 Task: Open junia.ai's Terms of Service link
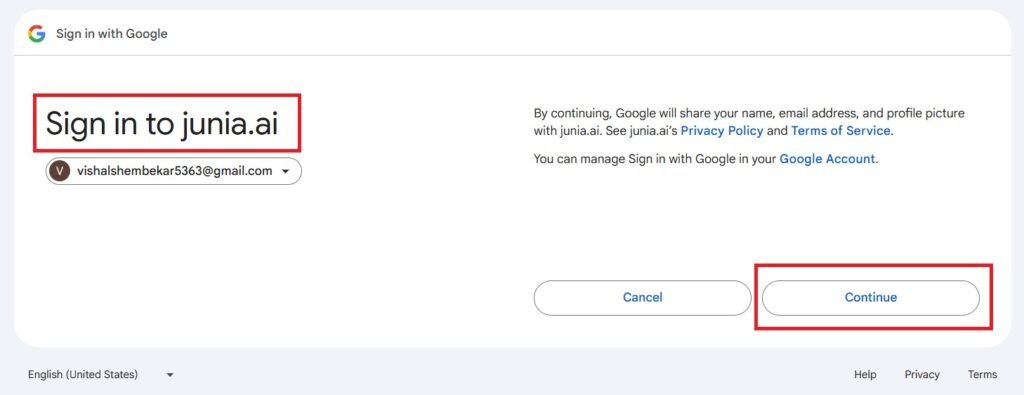(x=840, y=131)
